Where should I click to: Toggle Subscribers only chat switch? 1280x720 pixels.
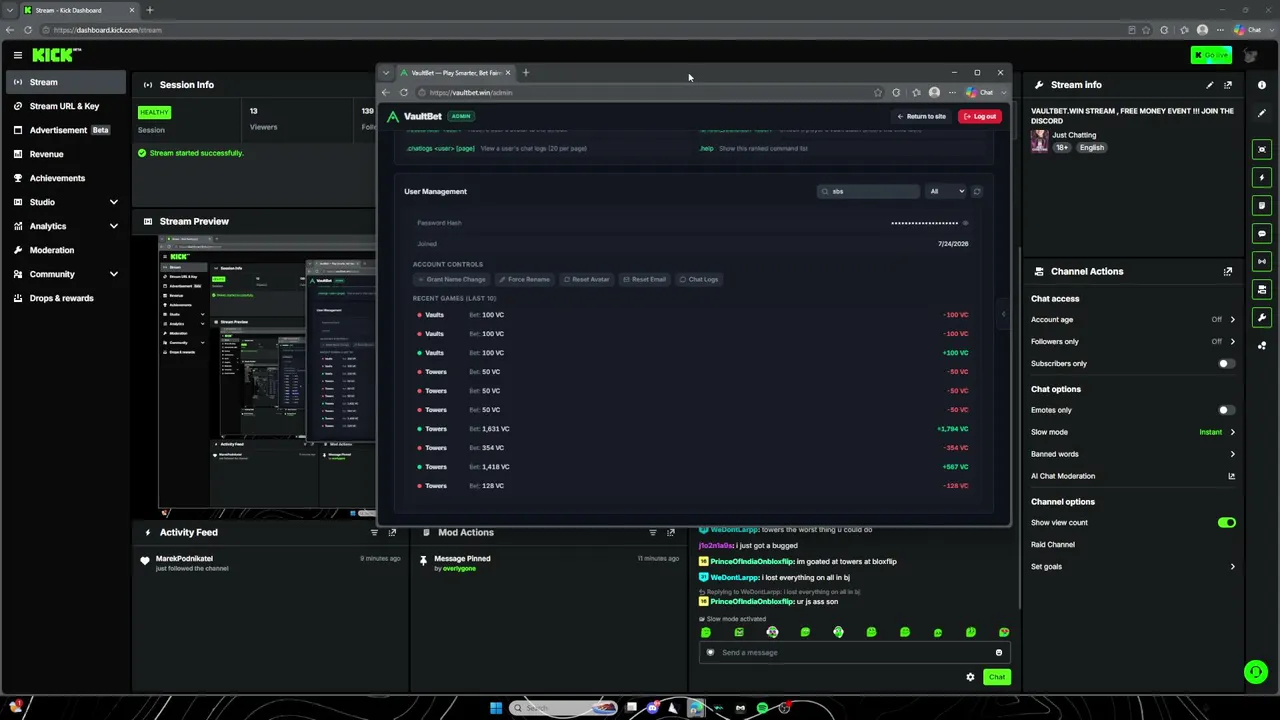pos(1226,364)
